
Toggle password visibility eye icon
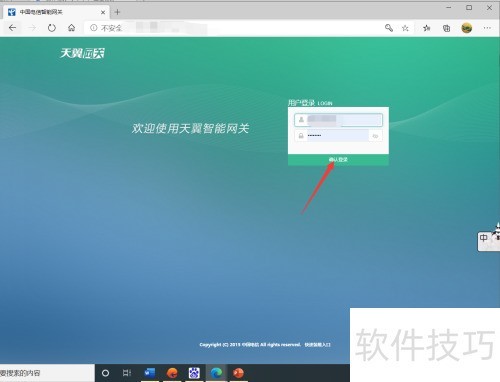click(375, 136)
